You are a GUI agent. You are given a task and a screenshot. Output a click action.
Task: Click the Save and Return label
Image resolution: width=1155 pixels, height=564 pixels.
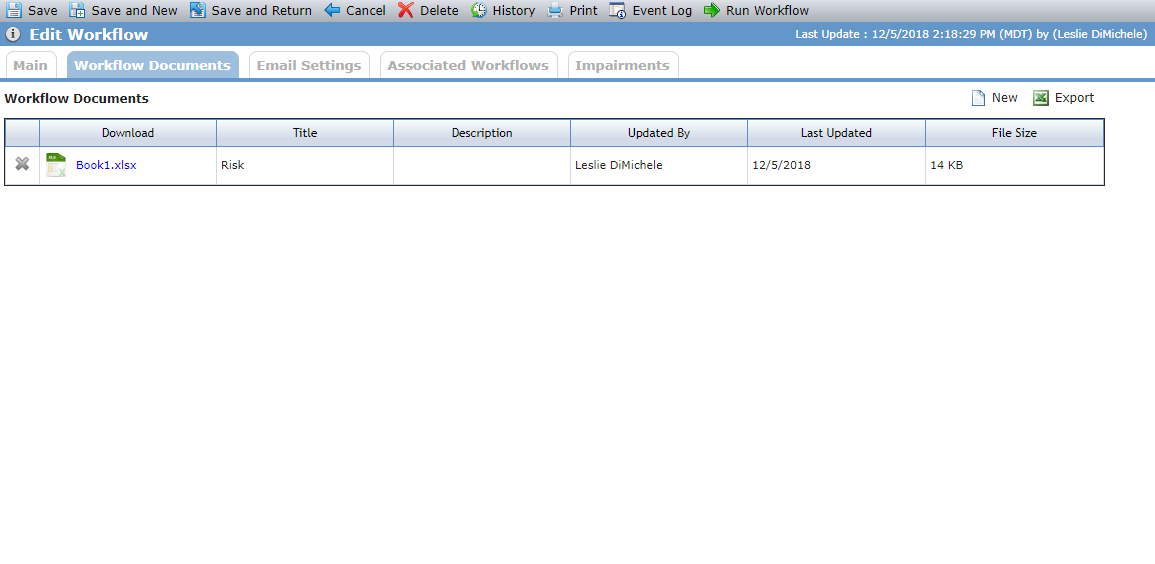coord(261,10)
